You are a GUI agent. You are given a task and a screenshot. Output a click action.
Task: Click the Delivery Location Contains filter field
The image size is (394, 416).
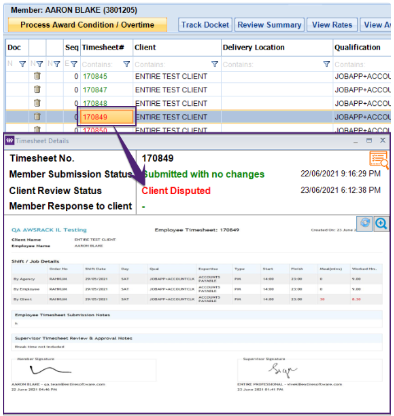(x=272, y=64)
